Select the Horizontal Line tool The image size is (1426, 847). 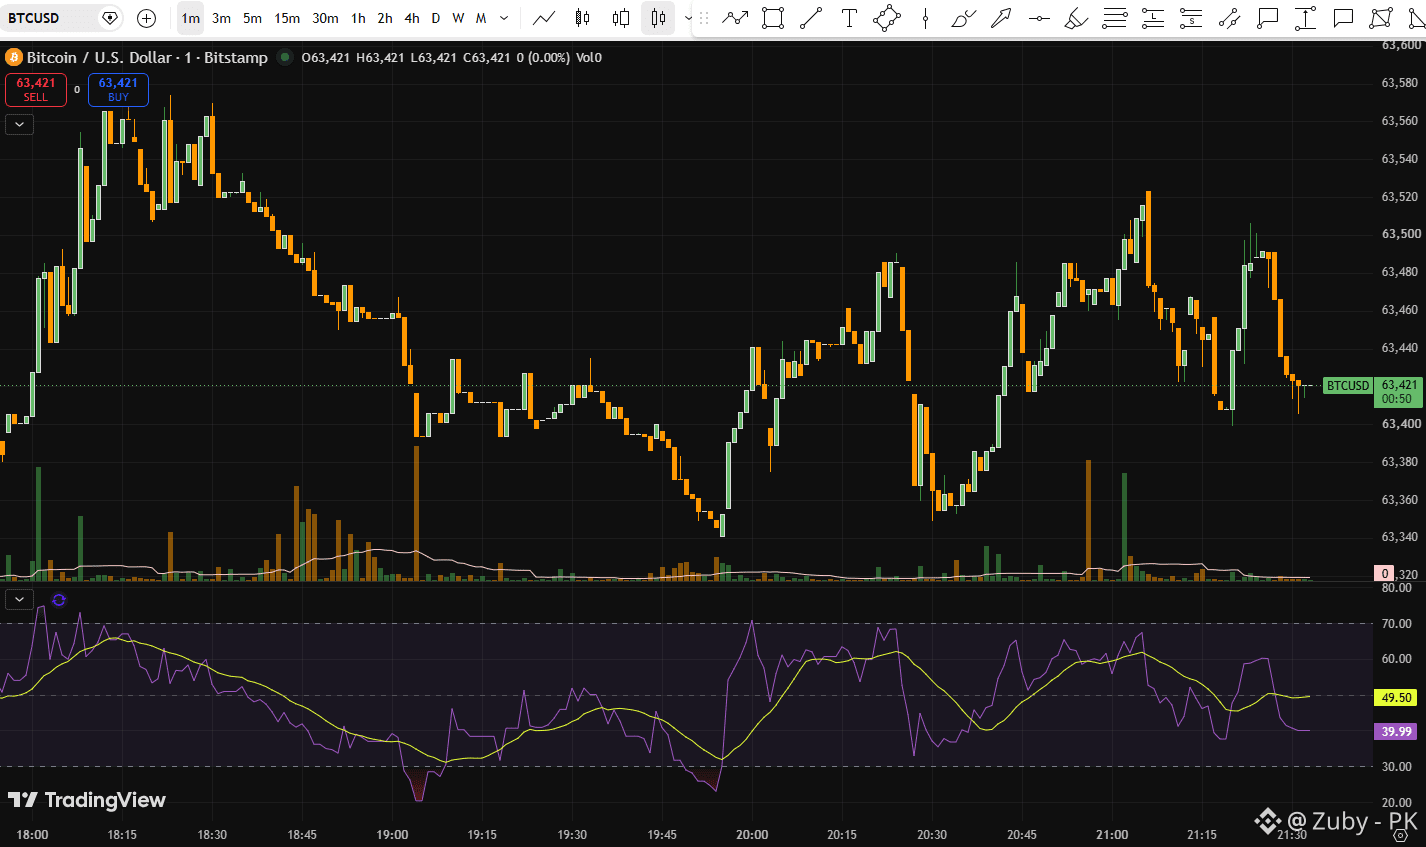click(1039, 18)
